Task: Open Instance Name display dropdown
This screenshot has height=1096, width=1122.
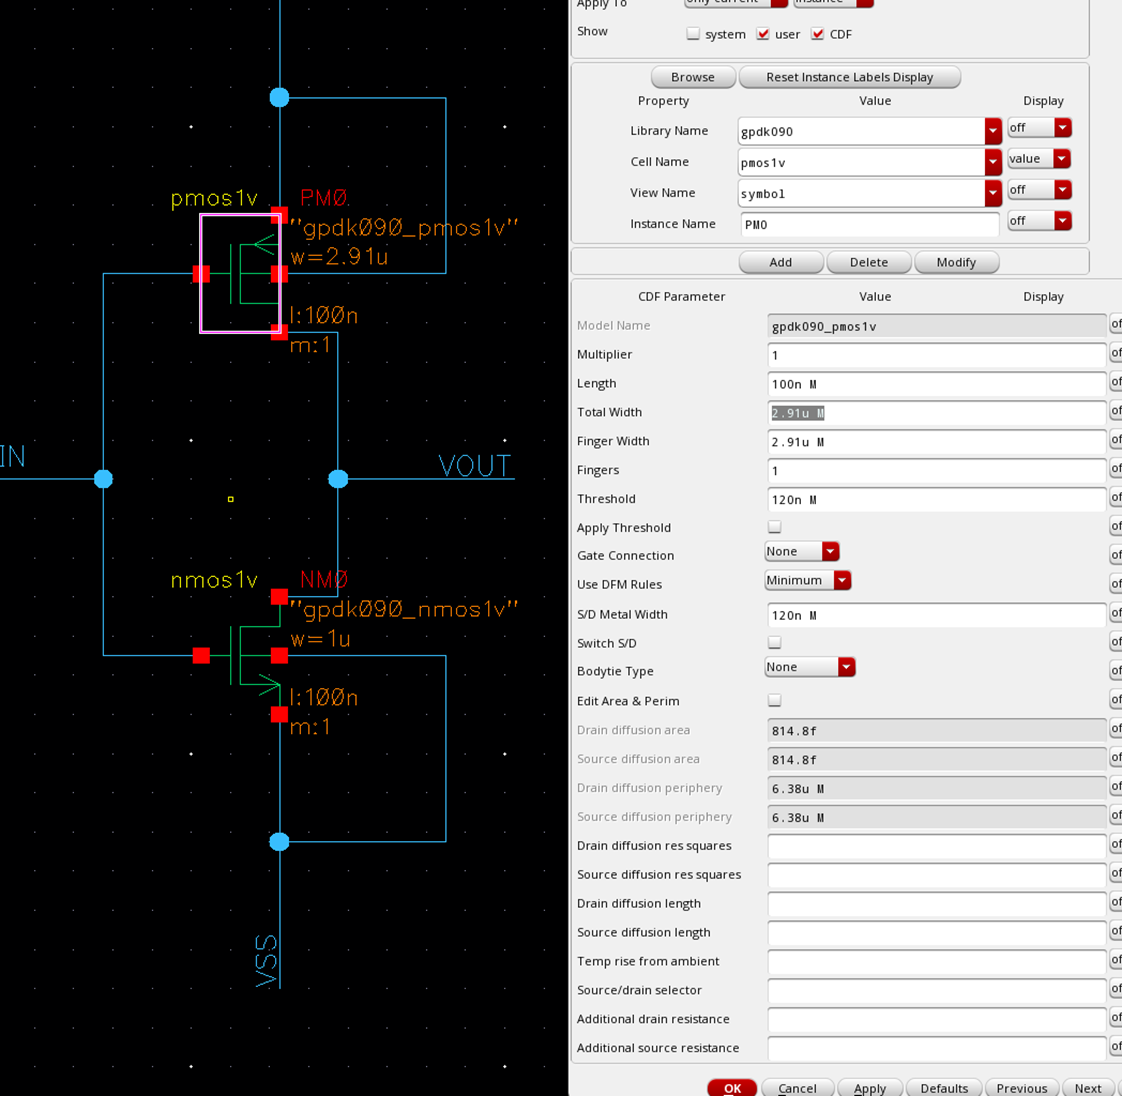Action: tap(1039, 220)
